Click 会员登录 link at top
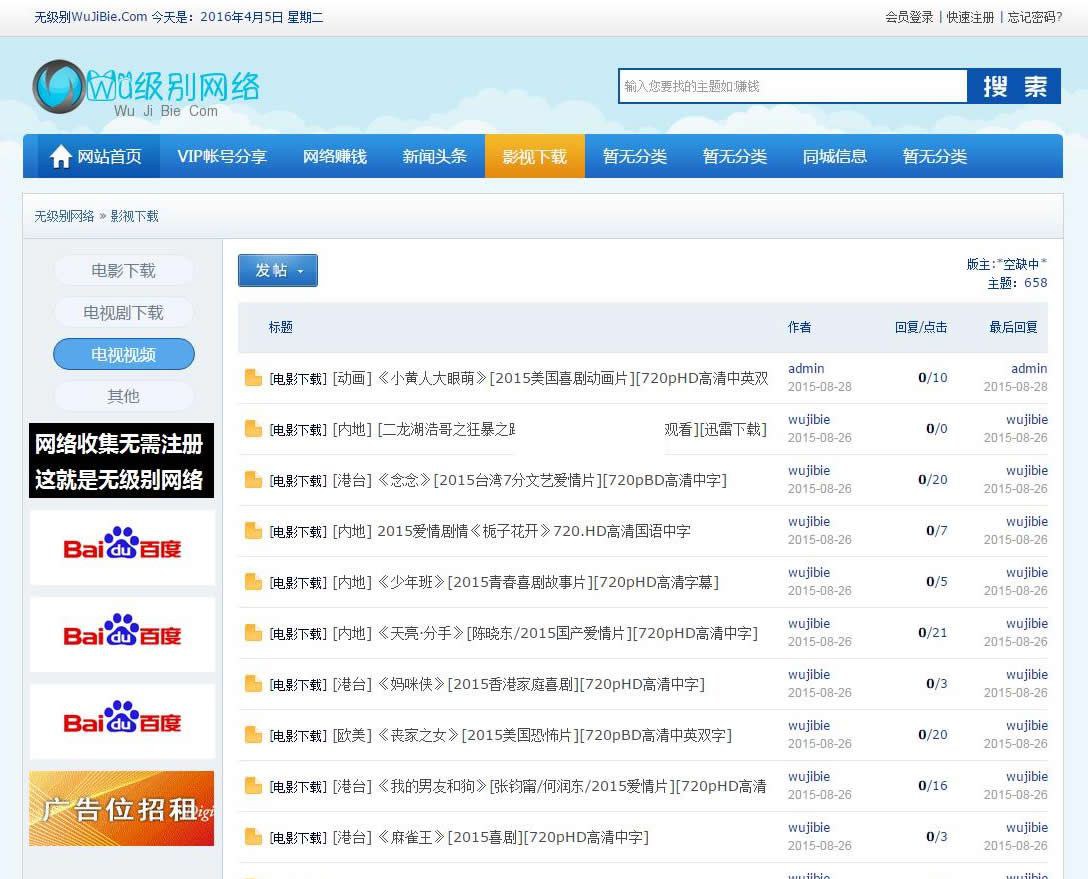This screenshot has height=879, width=1088. 909,17
